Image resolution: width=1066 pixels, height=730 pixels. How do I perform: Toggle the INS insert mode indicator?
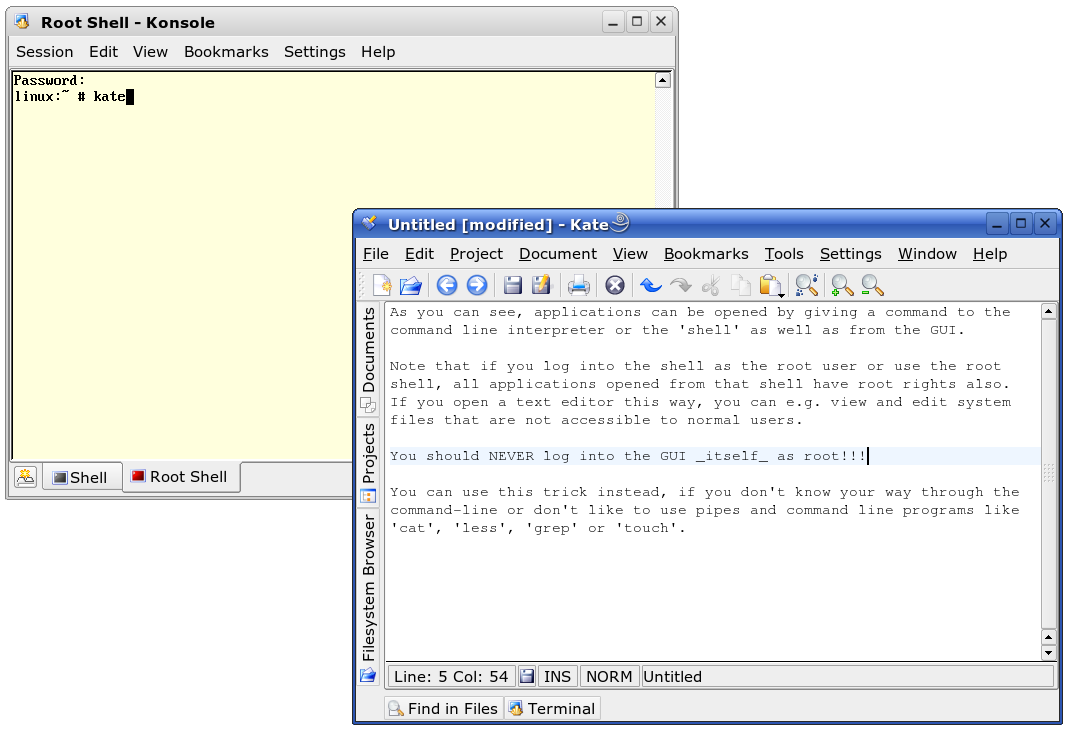coord(557,676)
